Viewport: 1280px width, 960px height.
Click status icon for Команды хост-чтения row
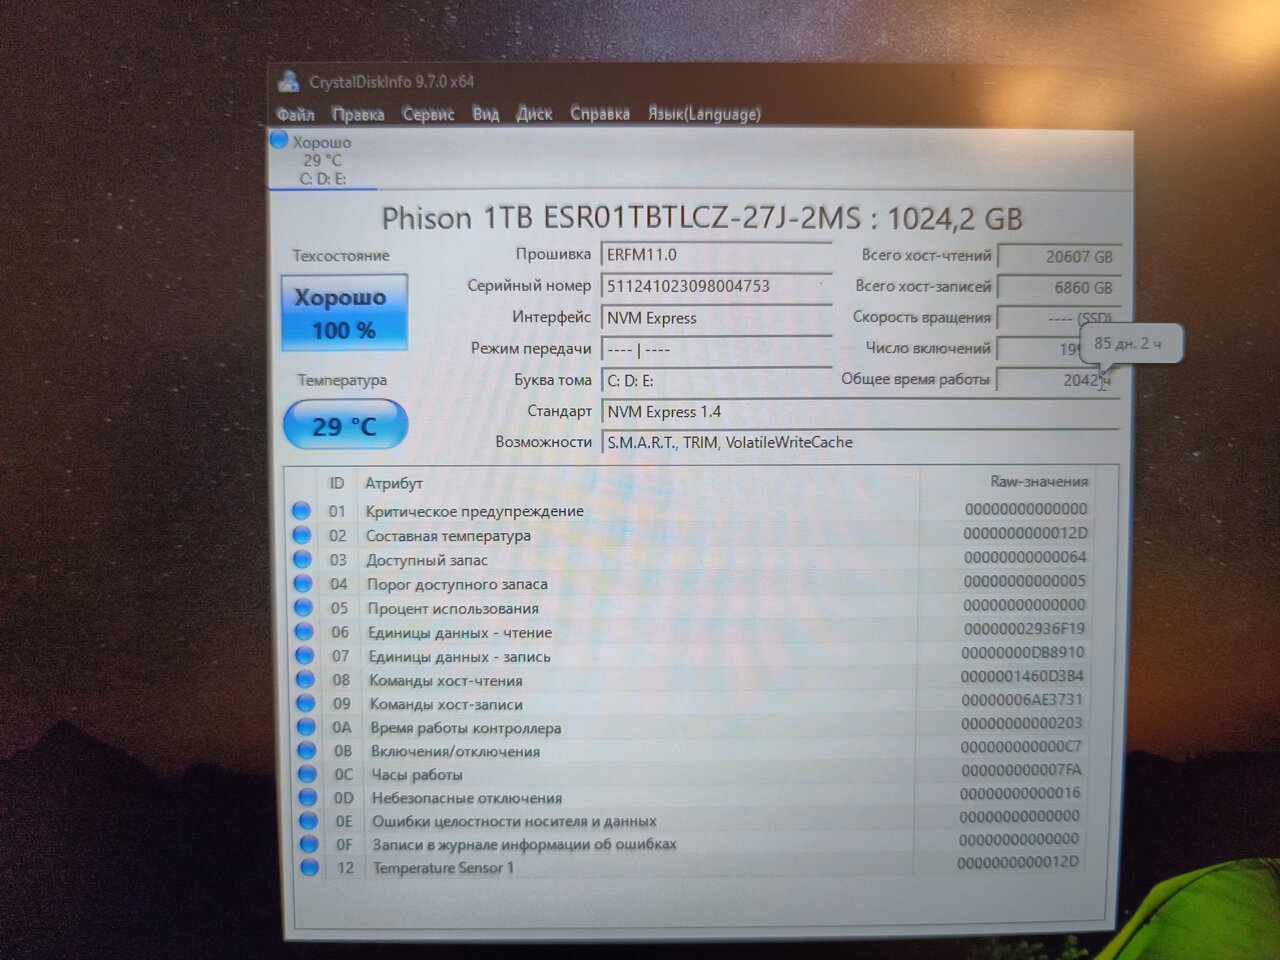tap(305, 681)
